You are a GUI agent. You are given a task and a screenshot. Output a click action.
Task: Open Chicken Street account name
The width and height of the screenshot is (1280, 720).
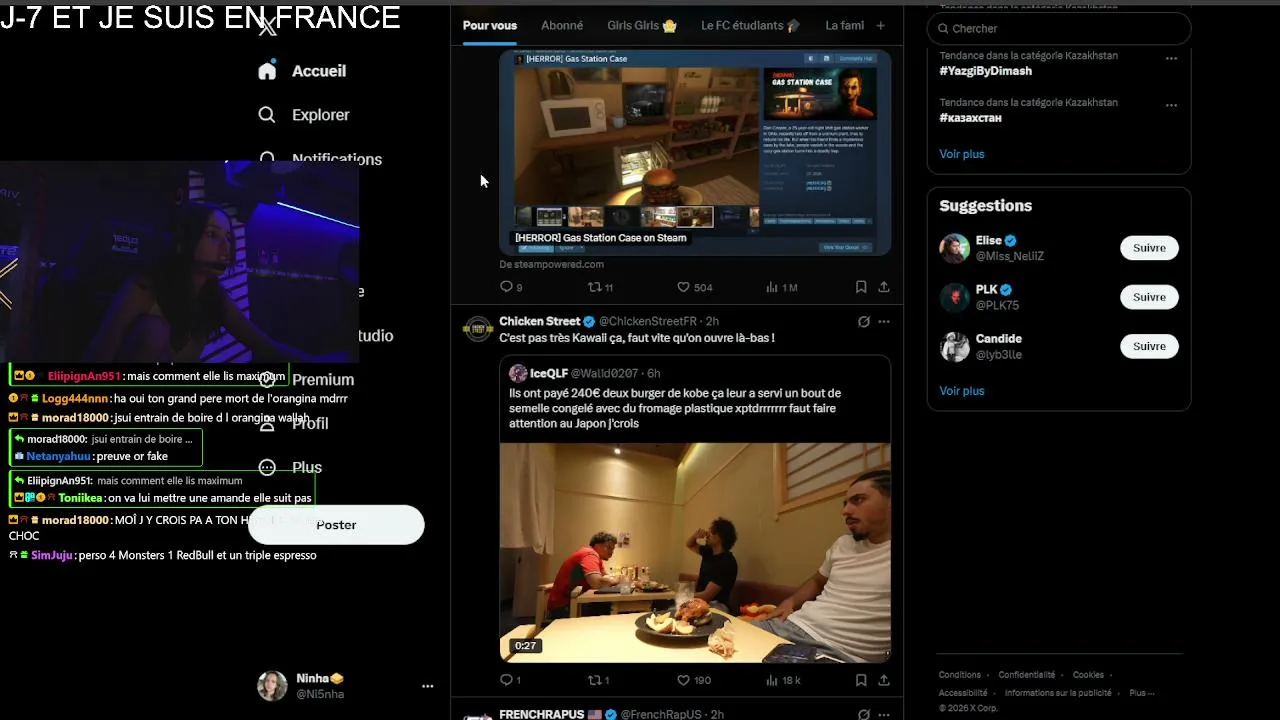tap(540, 321)
